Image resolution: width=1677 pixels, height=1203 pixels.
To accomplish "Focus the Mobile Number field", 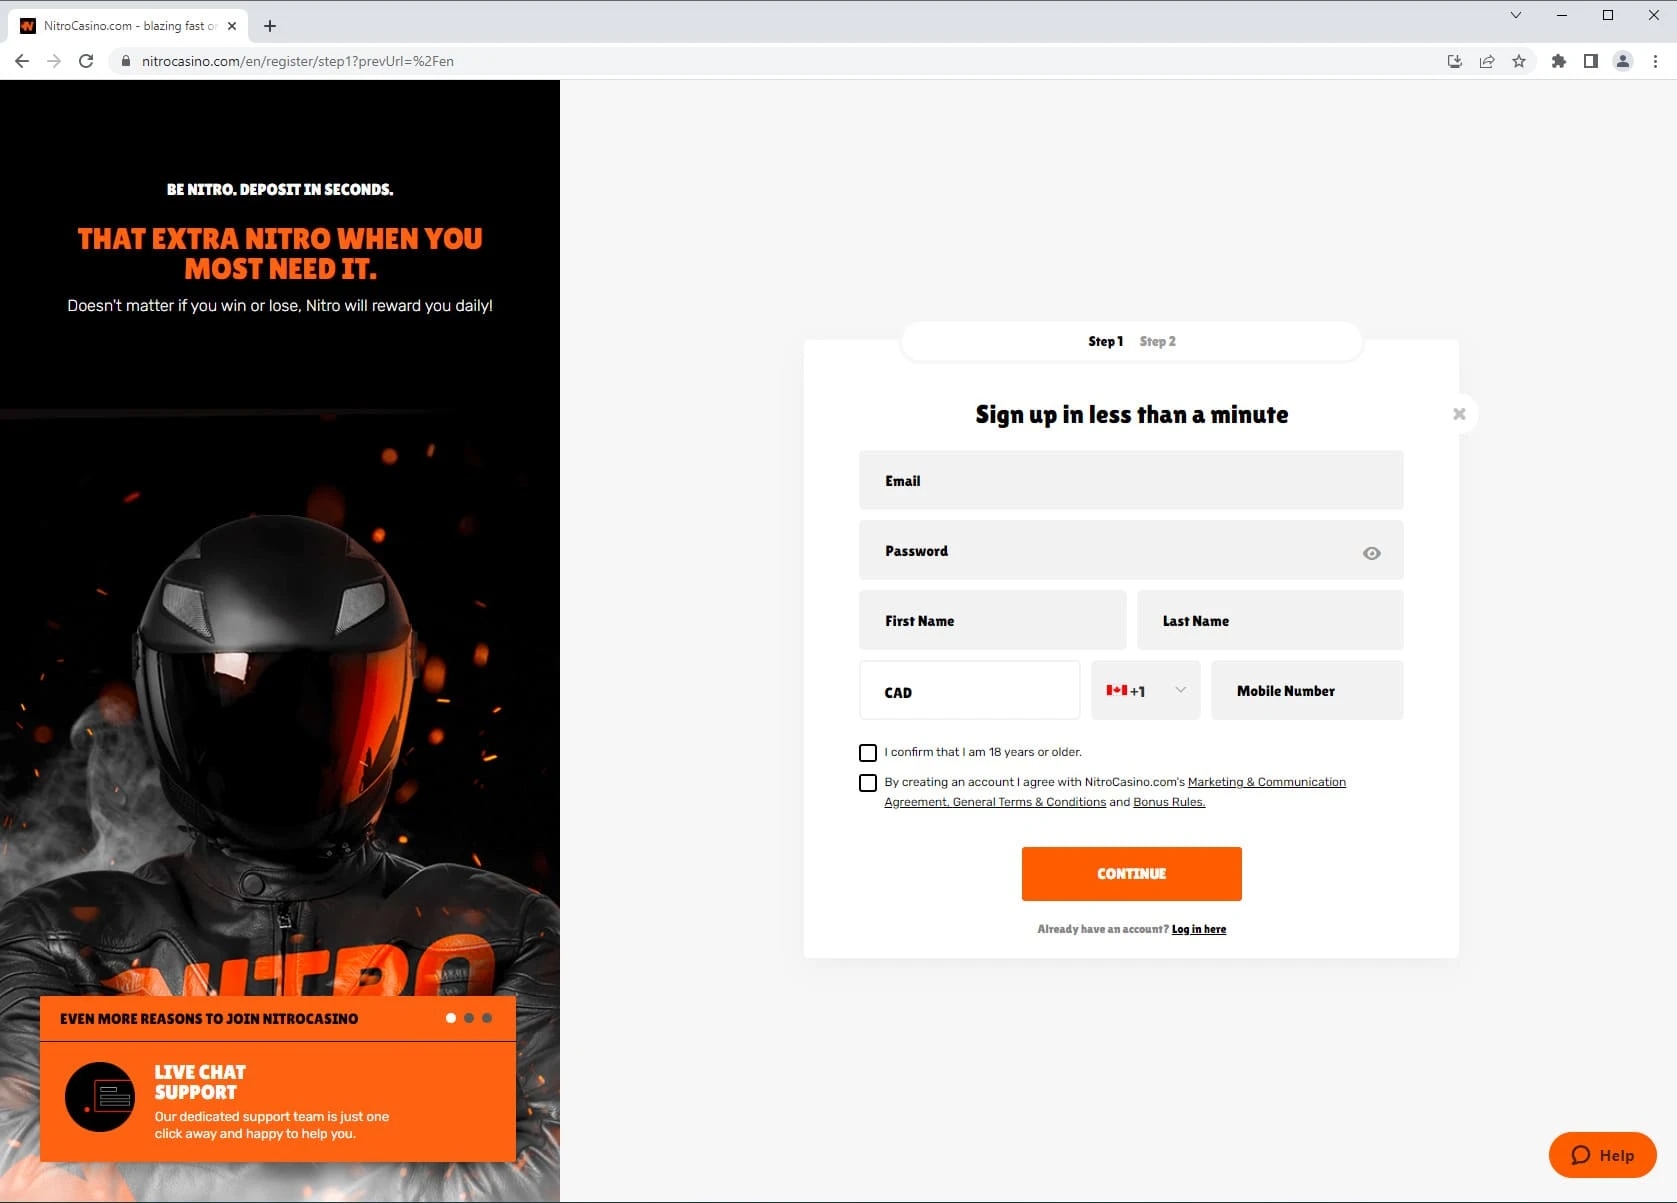I will coord(1307,690).
